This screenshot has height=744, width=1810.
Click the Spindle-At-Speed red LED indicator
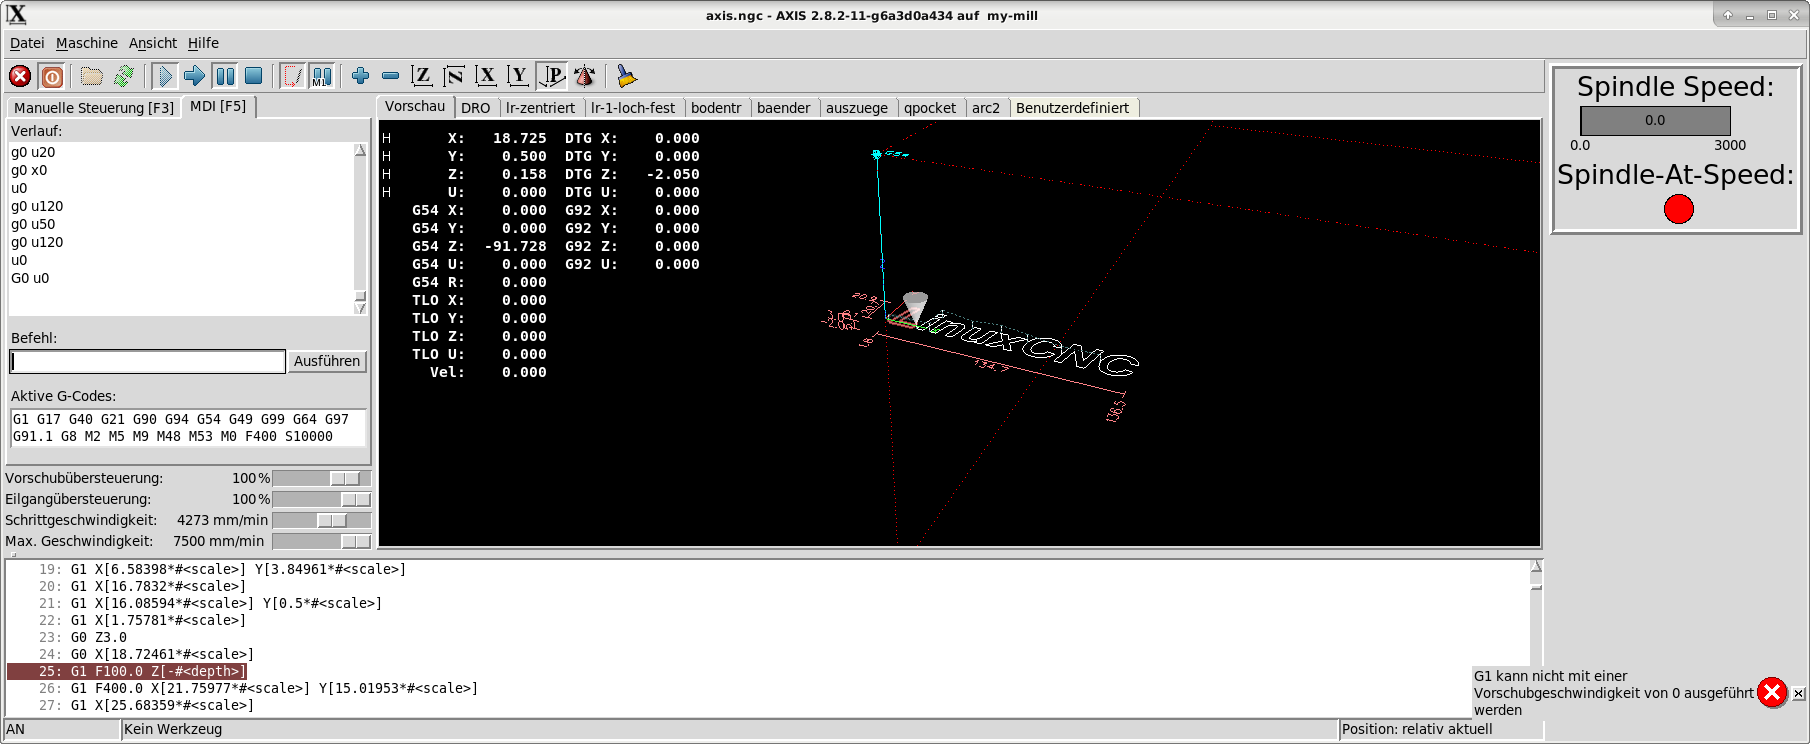point(1679,209)
